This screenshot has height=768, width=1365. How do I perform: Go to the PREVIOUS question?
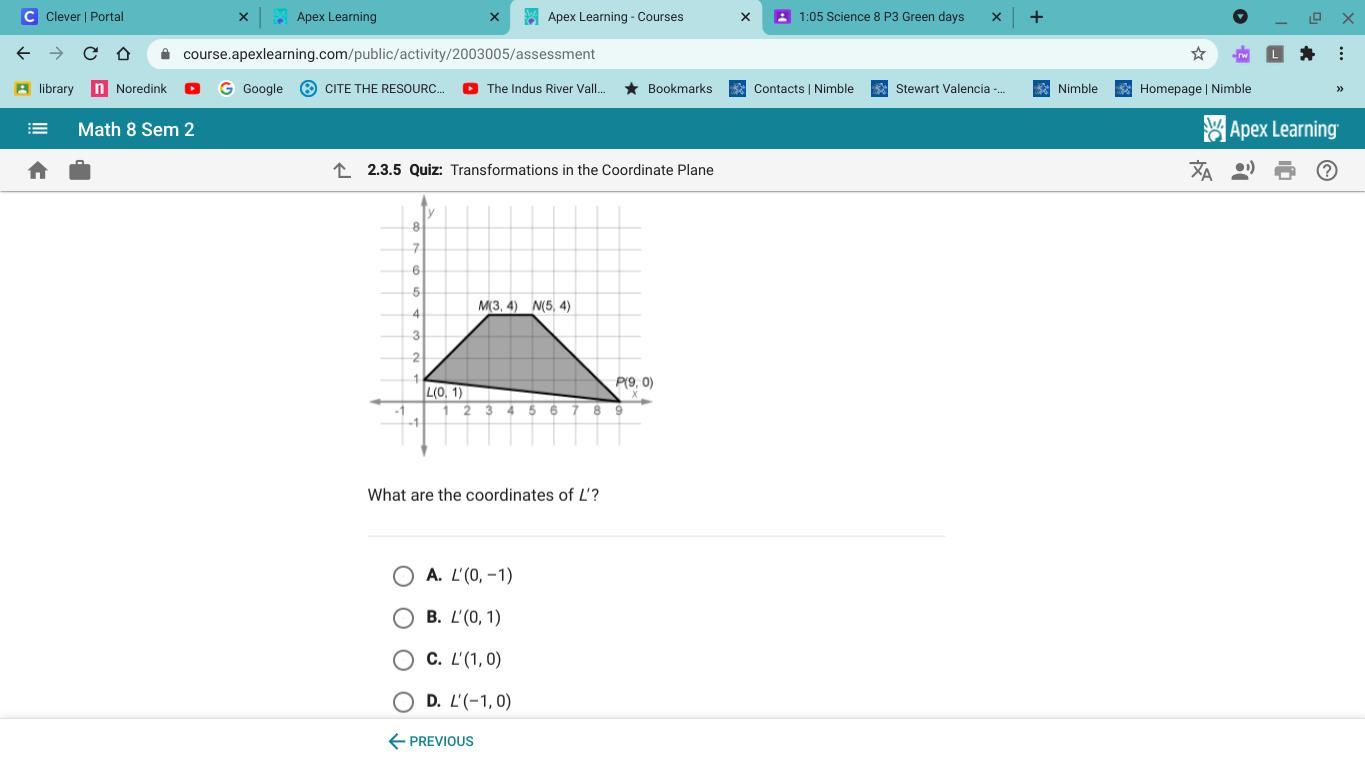point(431,741)
